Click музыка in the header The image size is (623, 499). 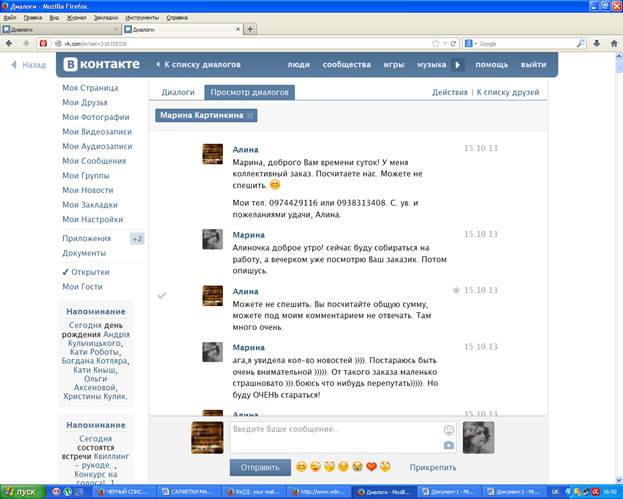431,64
